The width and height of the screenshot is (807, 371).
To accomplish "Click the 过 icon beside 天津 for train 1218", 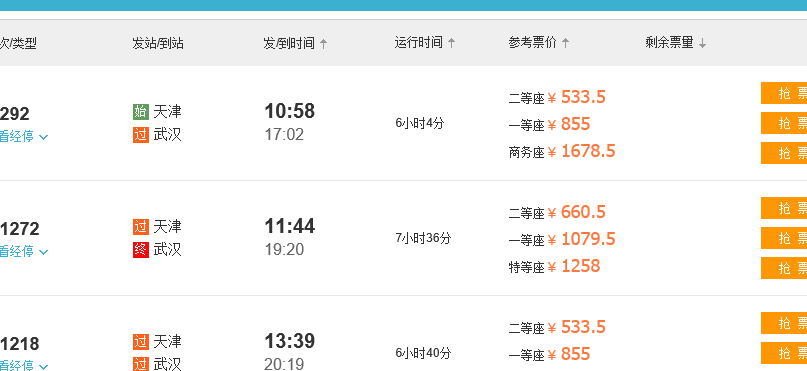I will point(141,342).
